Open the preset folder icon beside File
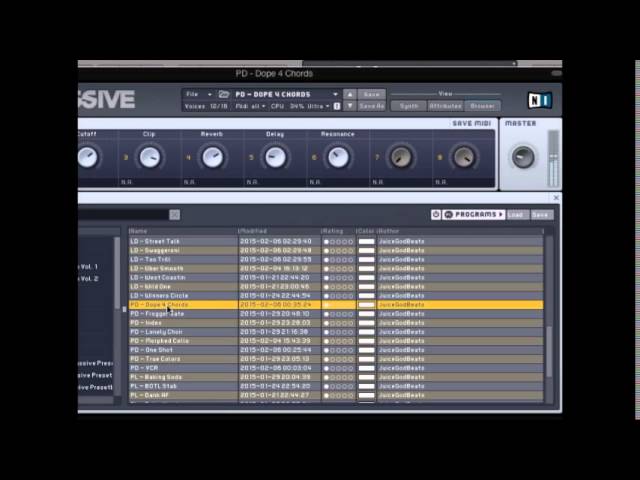 224,94
